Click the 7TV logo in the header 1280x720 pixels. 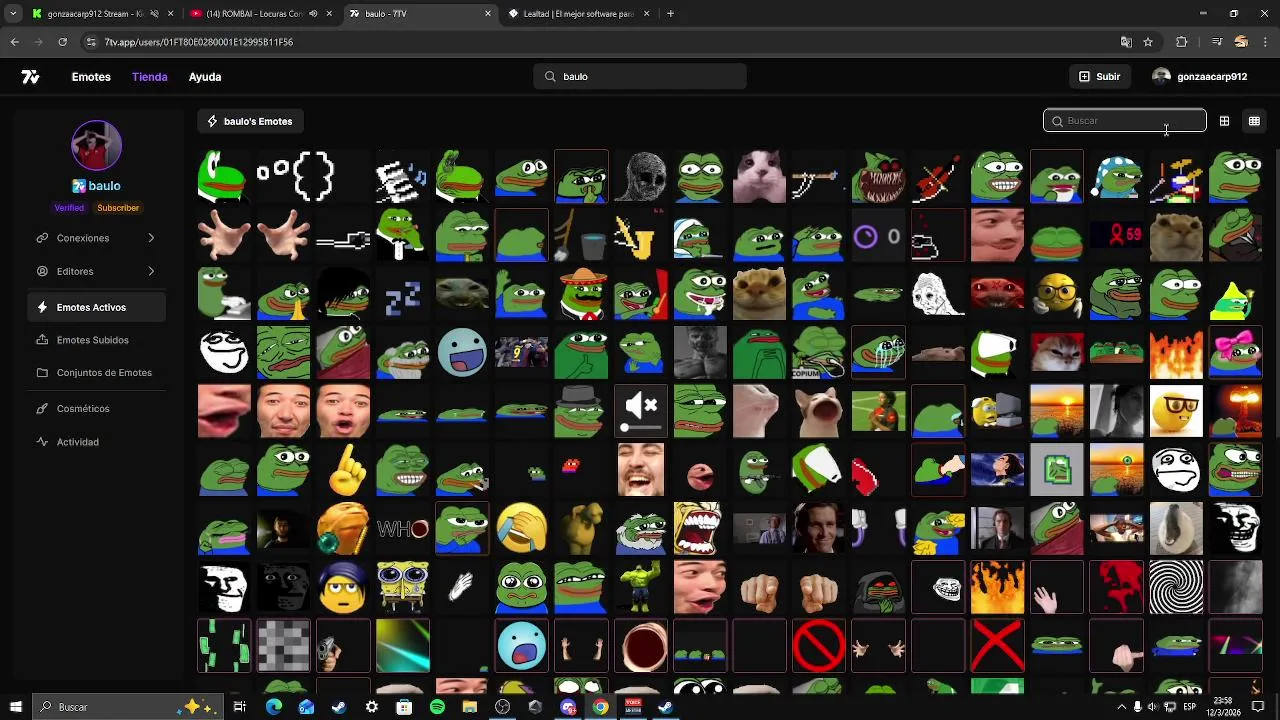31,77
